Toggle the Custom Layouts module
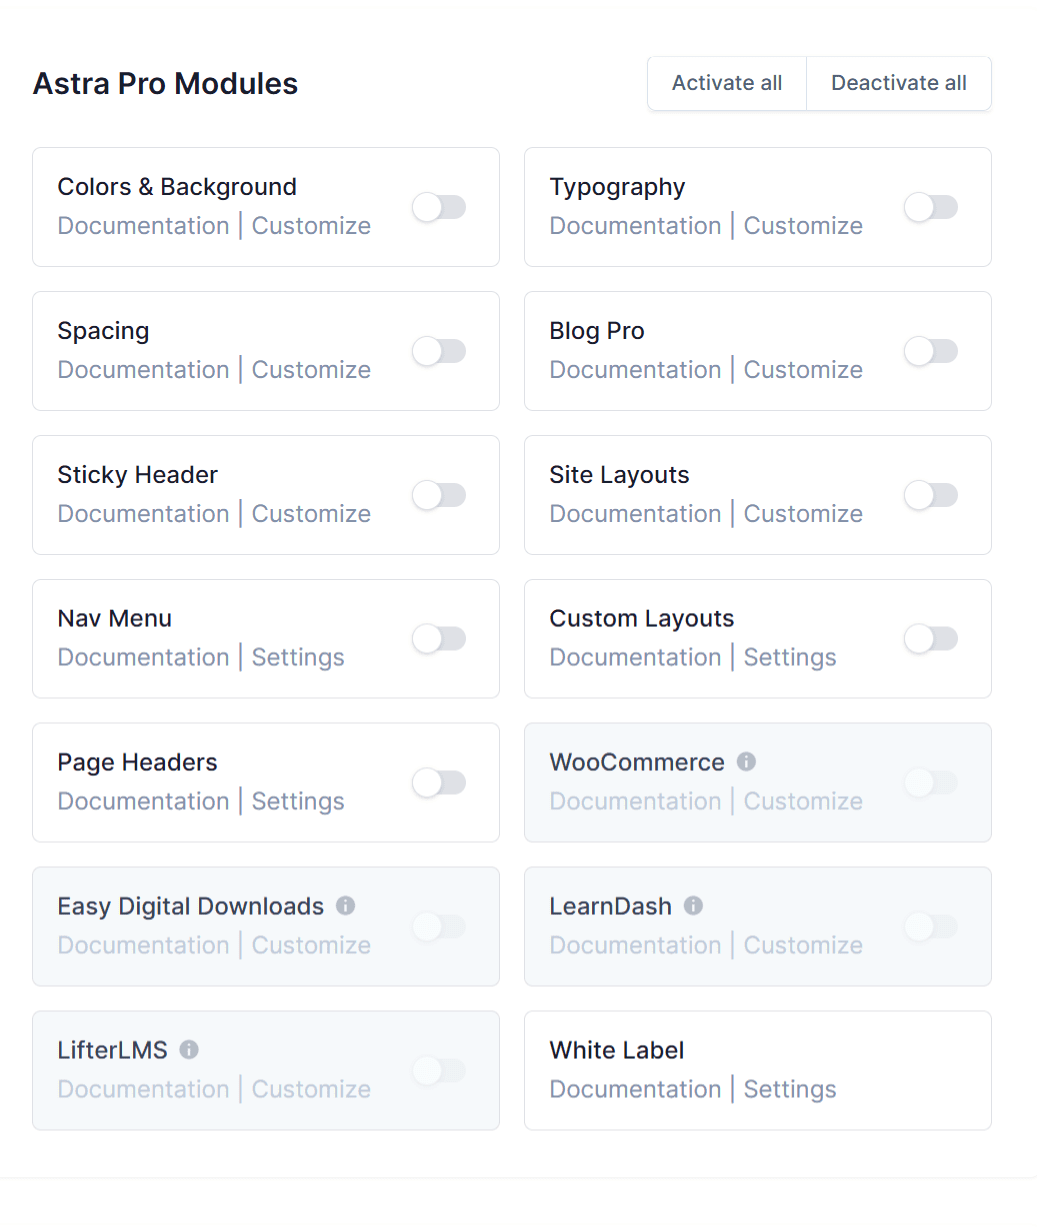The image size is (1037, 1230). pos(931,639)
